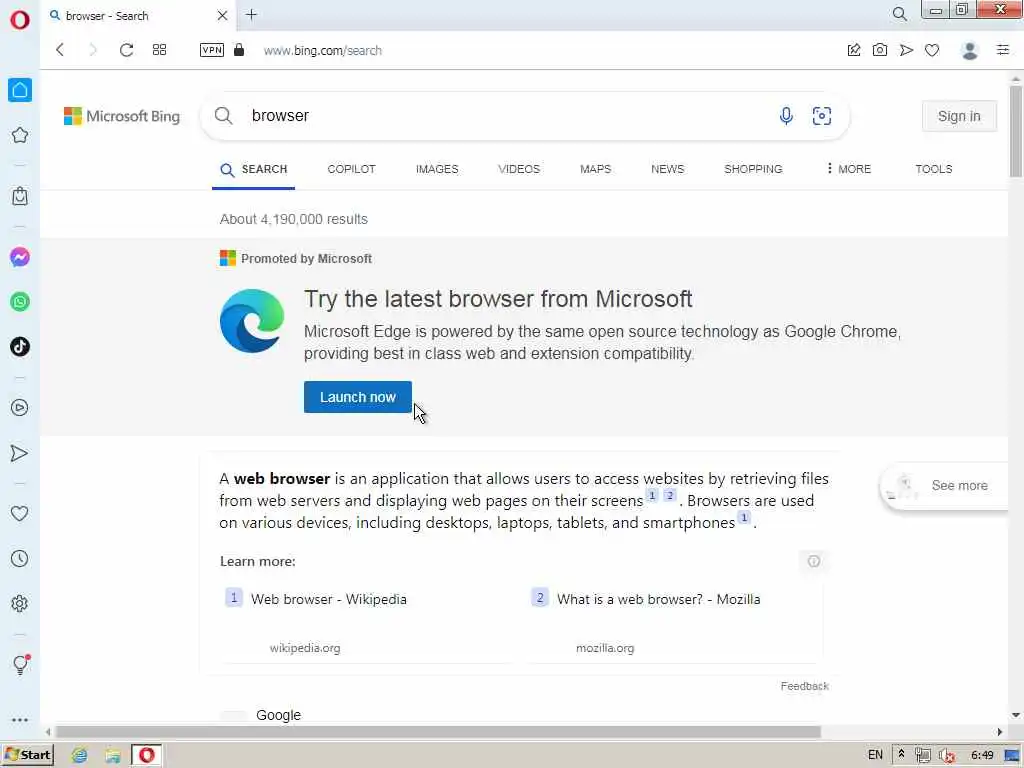This screenshot has width=1024, height=768.
Task: Open the sidebar Home icon
Action: point(20,90)
